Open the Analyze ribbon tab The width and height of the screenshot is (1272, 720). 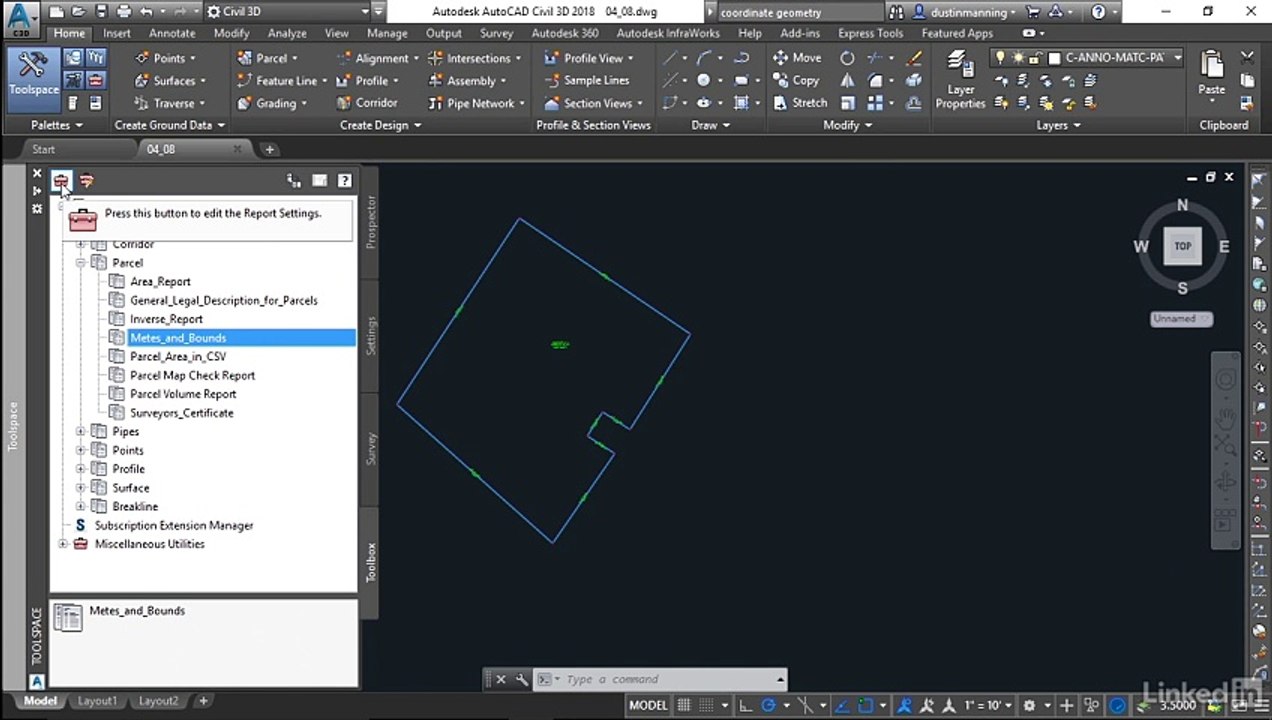pyautogui.click(x=287, y=33)
